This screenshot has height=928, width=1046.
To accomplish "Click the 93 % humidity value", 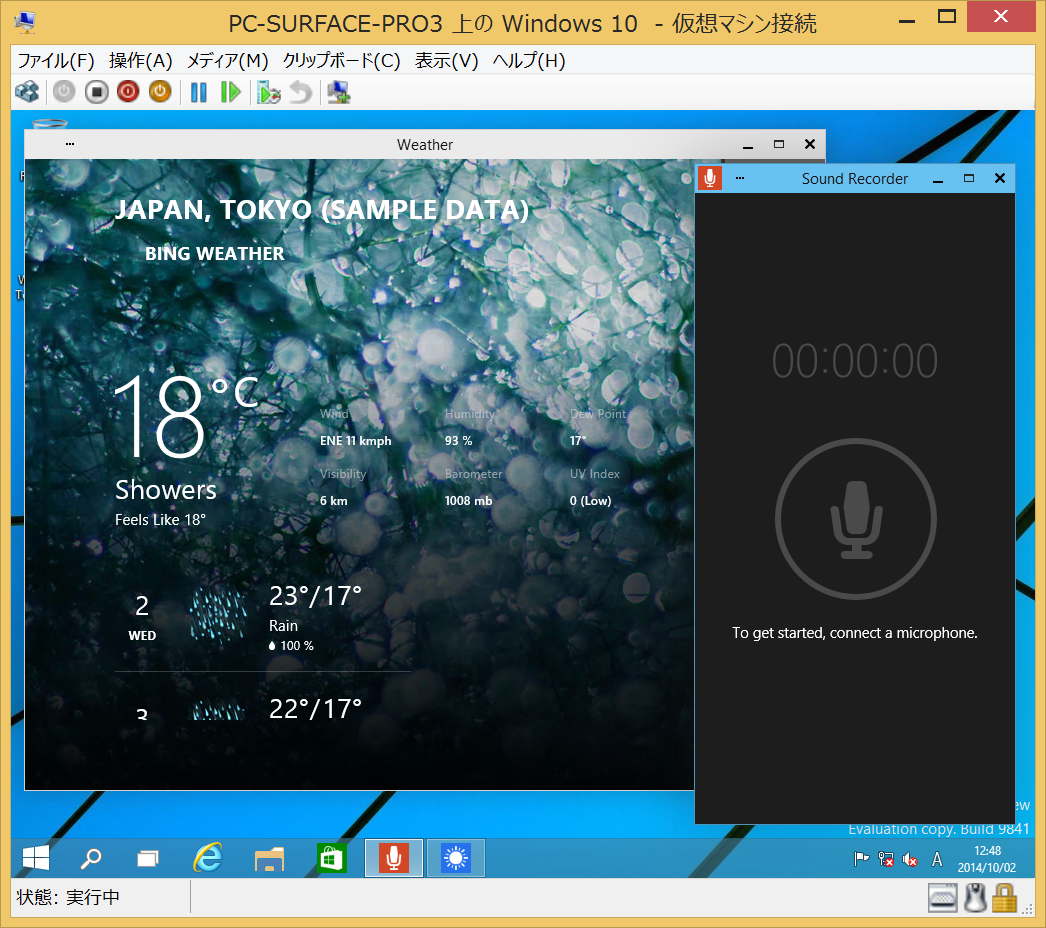I will pos(458,441).
